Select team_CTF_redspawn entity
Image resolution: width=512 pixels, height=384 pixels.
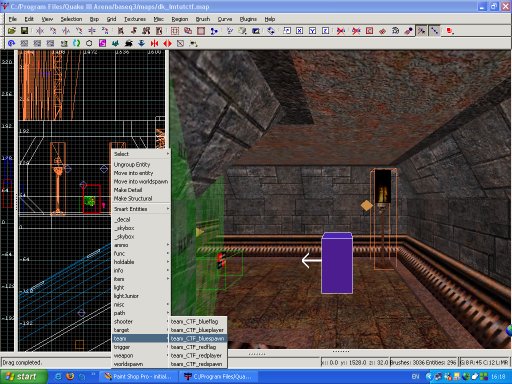tap(199, 364)
